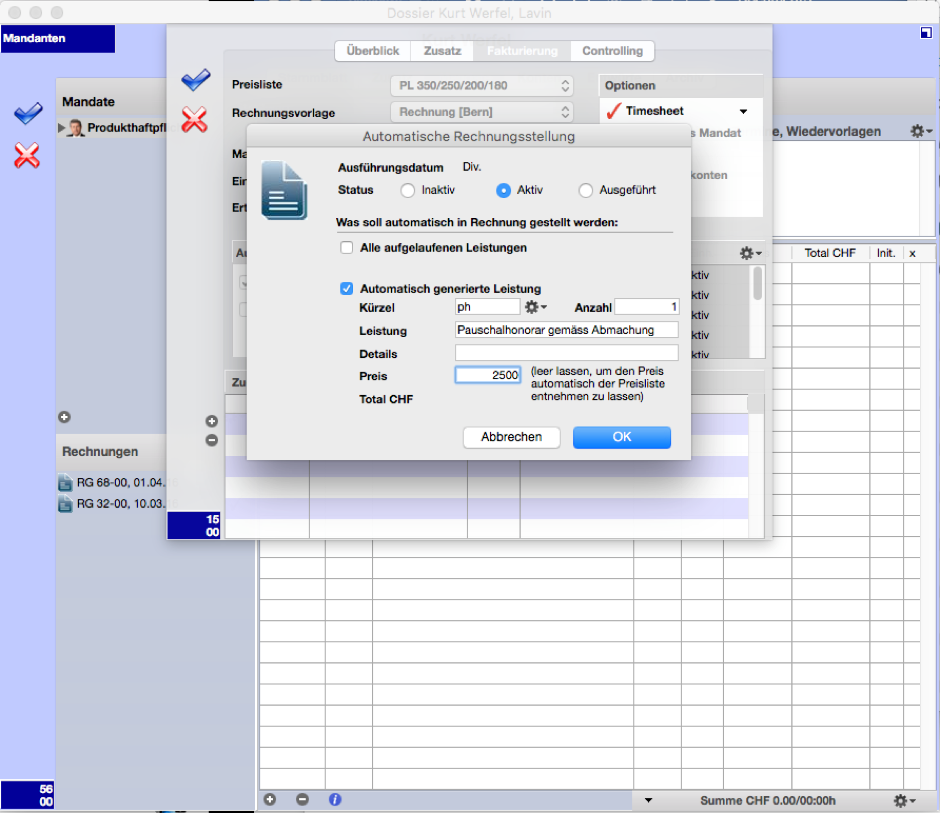Screen dimensions: 940x813
Task: Click the document icon in Automatische Rechnungsstellung dialog
Action: [284, 190]
